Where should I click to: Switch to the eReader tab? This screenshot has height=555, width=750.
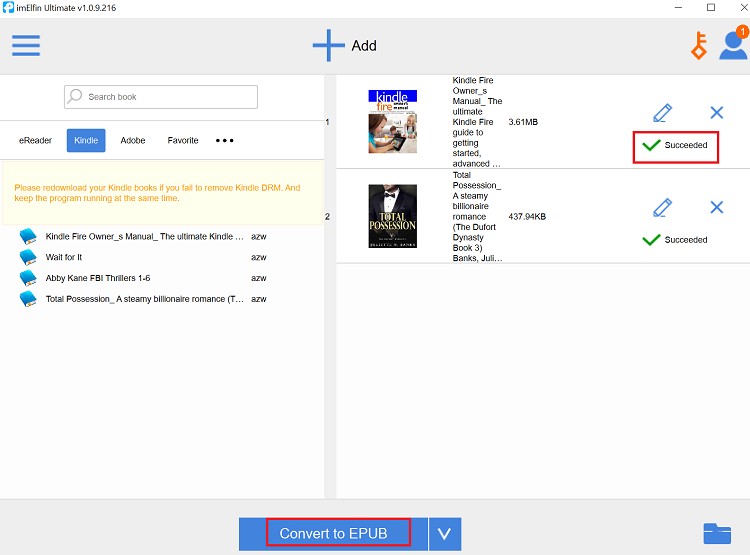click(35, 140)
